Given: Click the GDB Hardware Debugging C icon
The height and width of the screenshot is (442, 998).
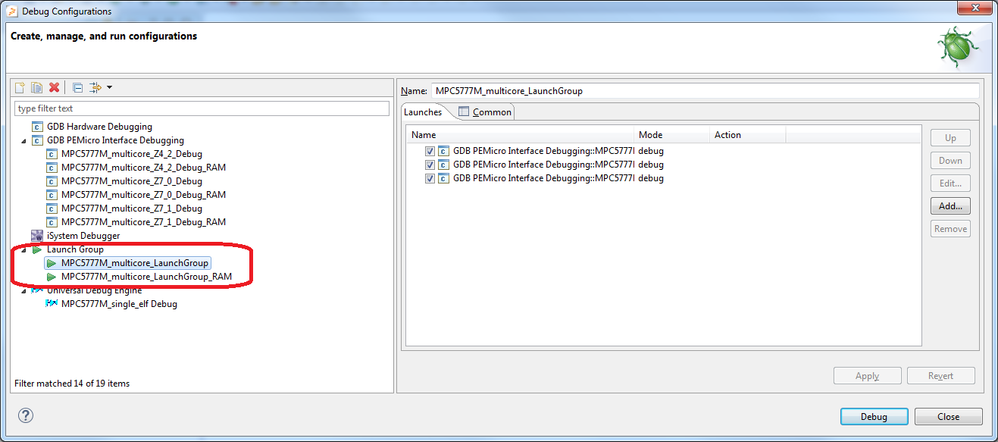Looking at the screenshot, I should pos(37,127).
